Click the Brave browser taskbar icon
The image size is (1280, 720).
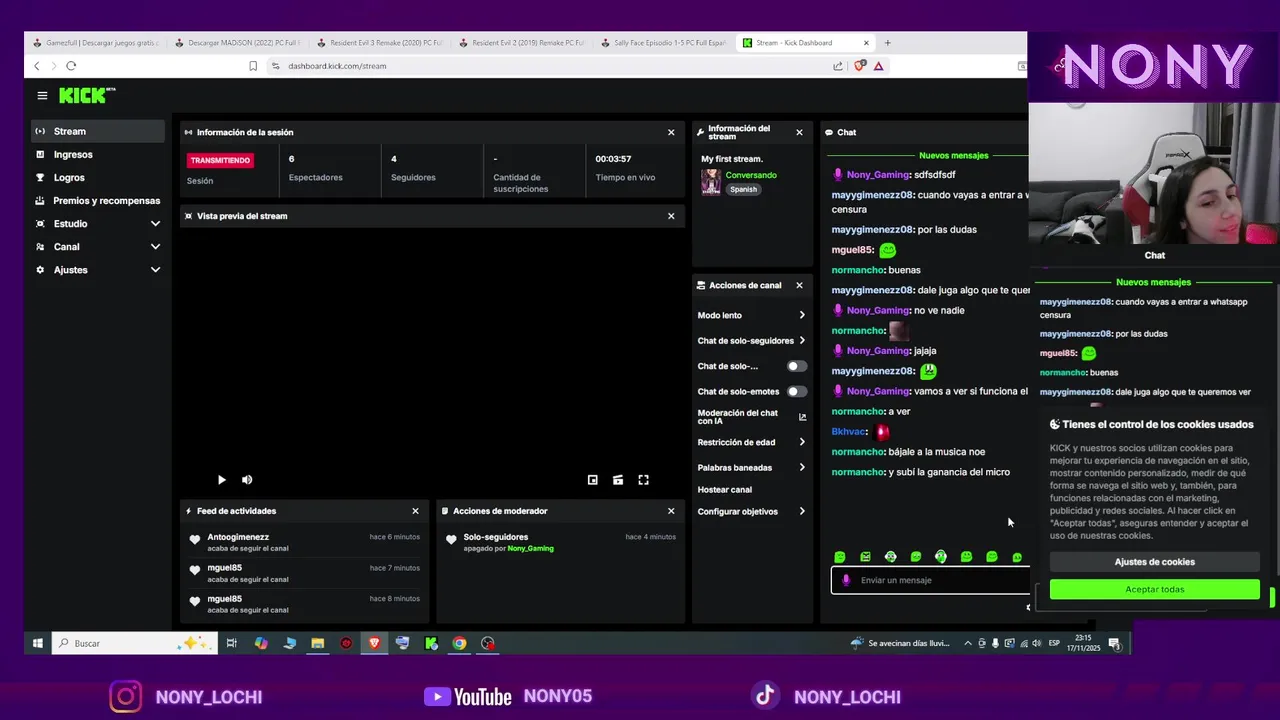(374, 643)
